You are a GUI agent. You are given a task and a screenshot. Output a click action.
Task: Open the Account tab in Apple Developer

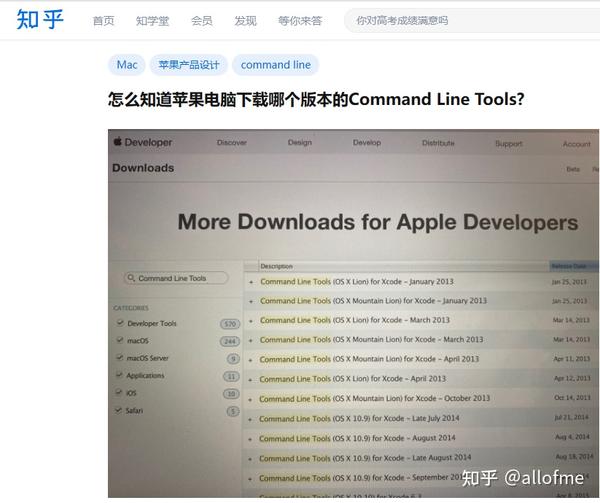click(x=577, y=144)
